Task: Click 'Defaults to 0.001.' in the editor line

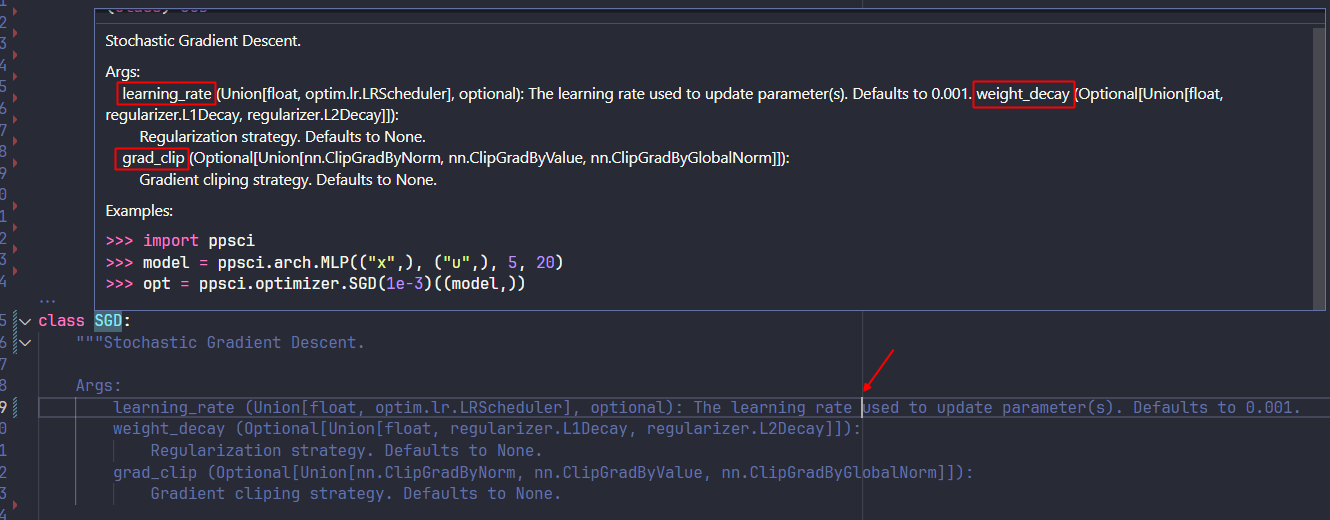Action: (x=1217, y=407)
